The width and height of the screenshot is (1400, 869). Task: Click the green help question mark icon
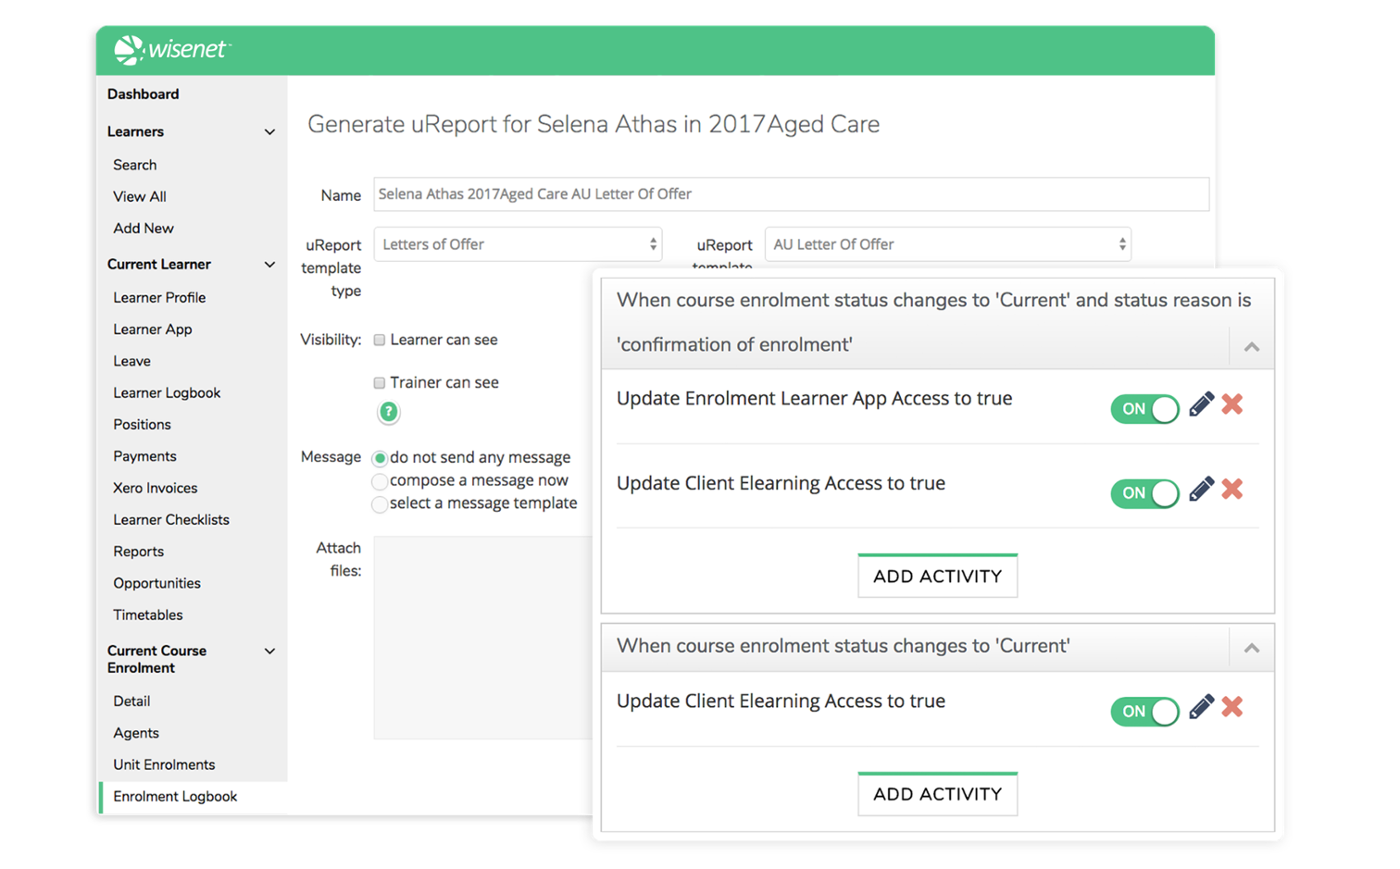pos(388,412)
